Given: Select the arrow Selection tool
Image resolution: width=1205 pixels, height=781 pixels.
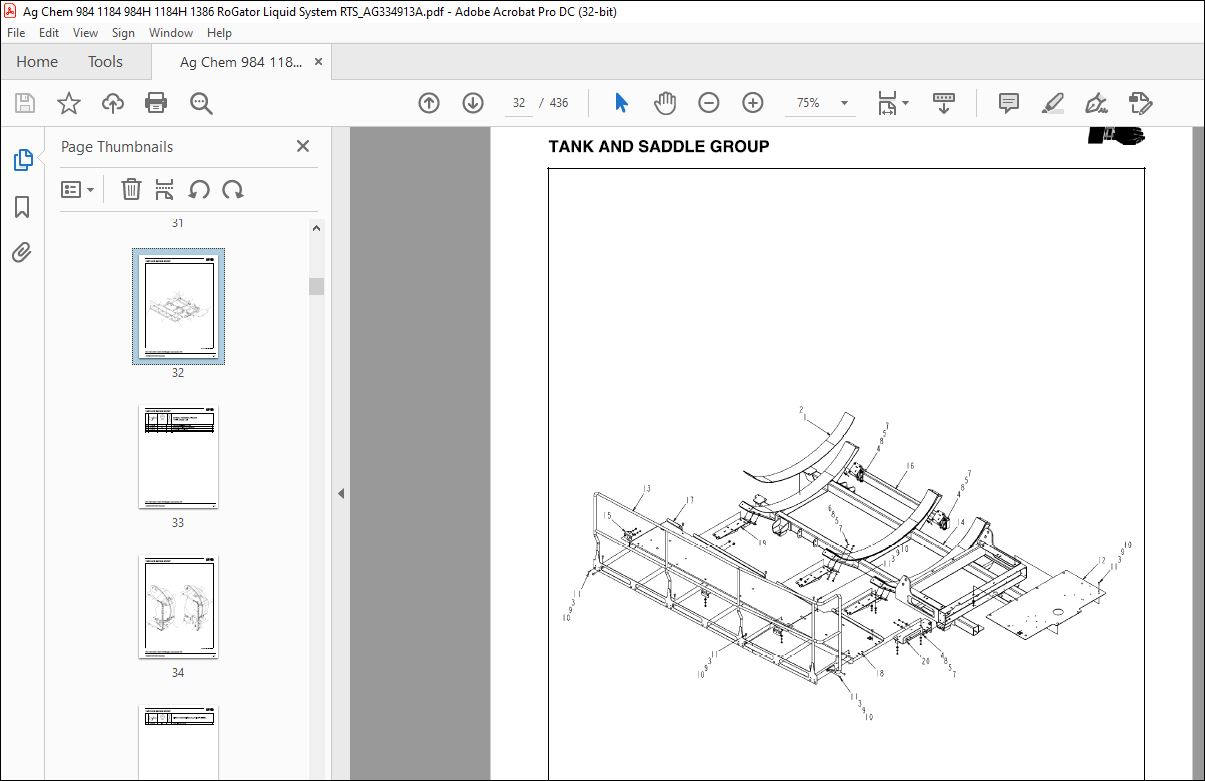Looking at the screenshot, I should click(621, 103).
